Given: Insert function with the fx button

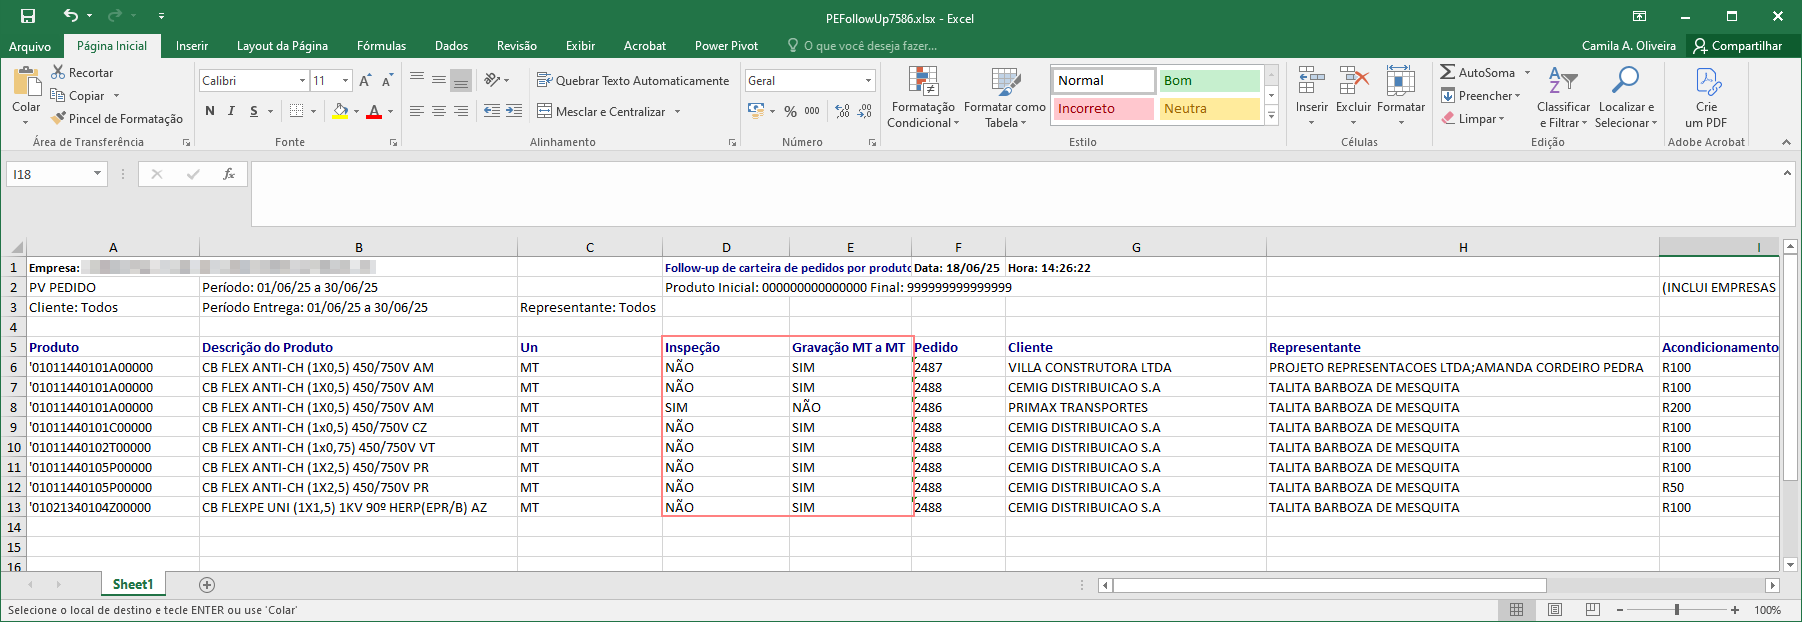Looking at the screenshot, I should point(229,174).
